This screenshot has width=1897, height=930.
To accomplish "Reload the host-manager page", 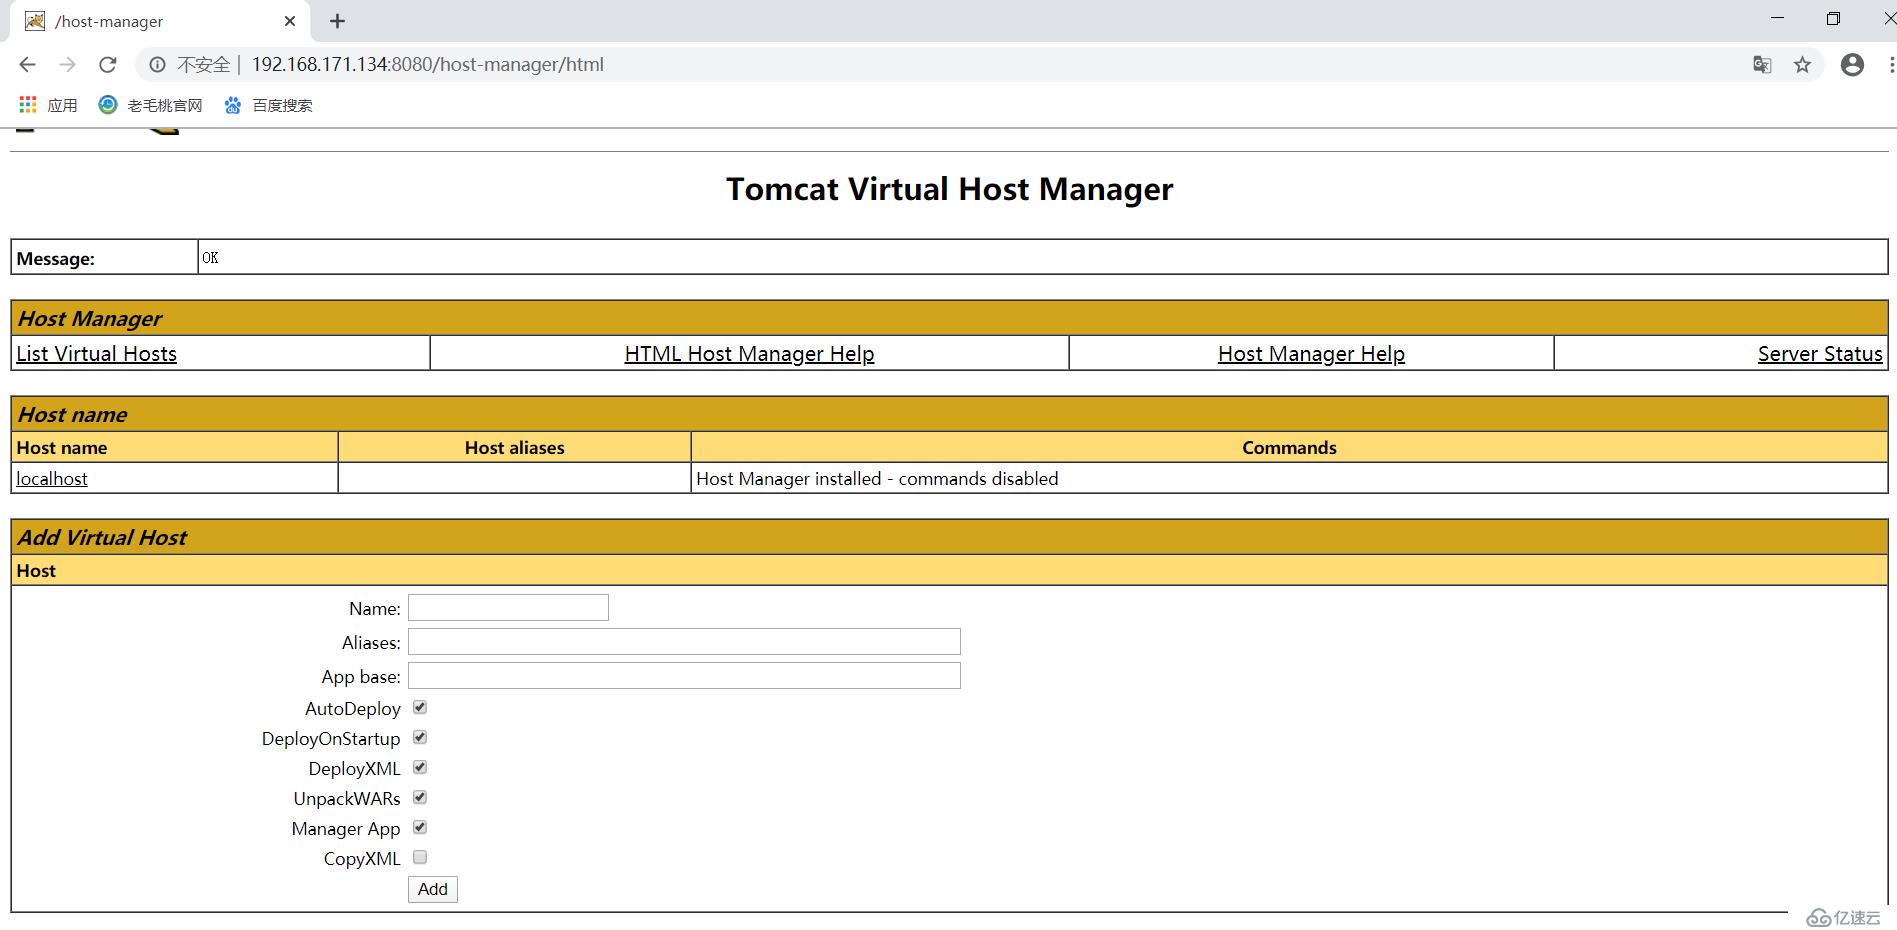I will coord(107,64).
